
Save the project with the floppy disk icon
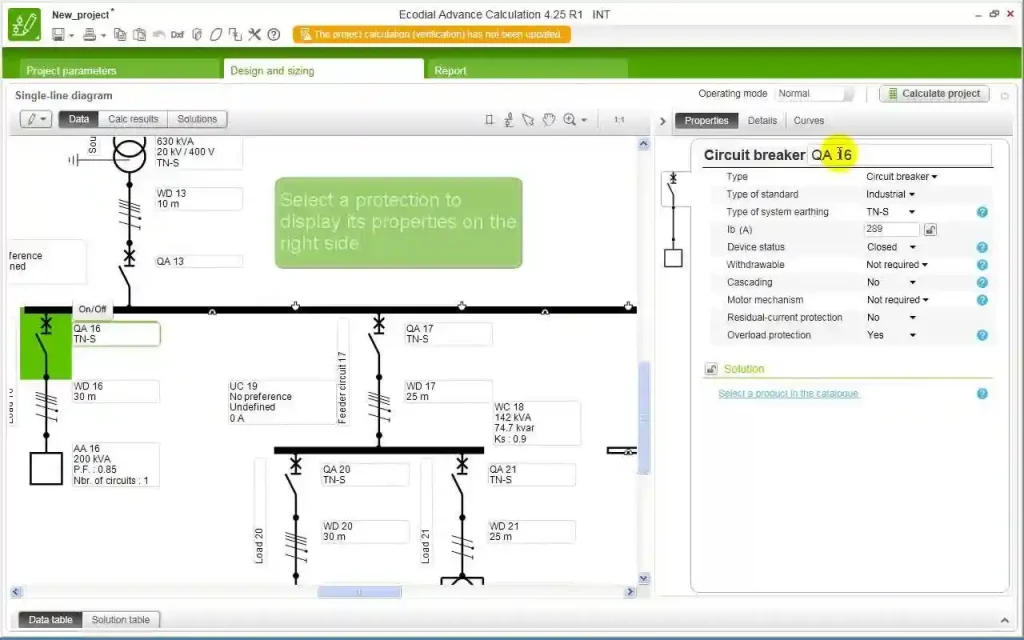tap(58, 35)
